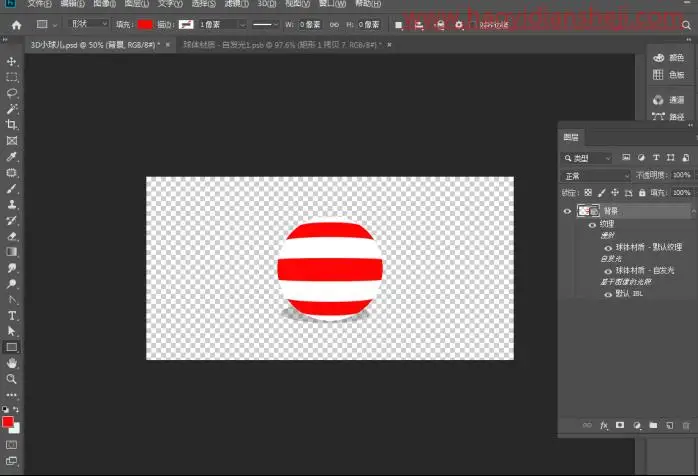Select the Dodge tool
The image size is (698, 476).
(12, 284)
